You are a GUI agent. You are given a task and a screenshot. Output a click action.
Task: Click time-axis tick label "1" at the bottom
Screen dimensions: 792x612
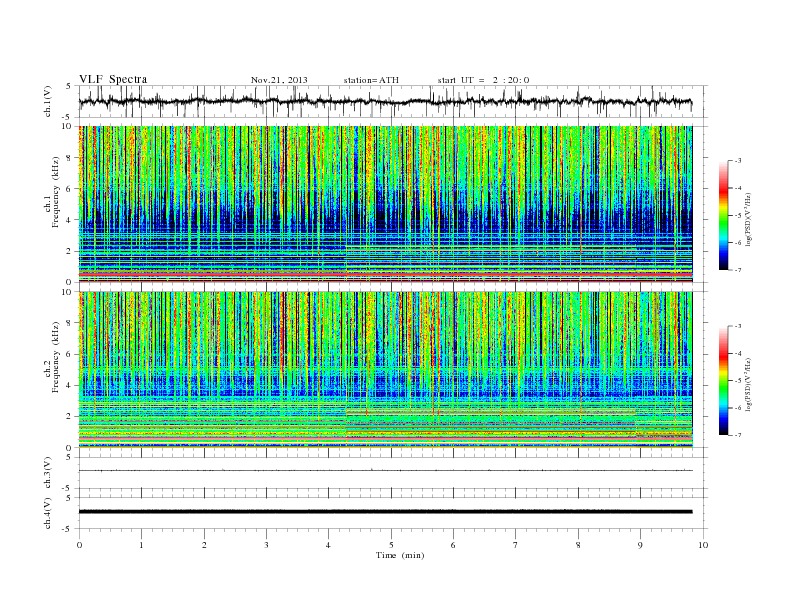tap(141, 545)
